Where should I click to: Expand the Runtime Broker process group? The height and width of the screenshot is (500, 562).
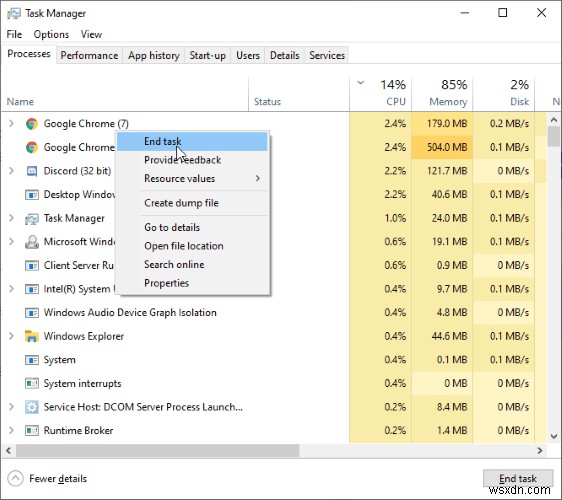[x=11, y=430]
